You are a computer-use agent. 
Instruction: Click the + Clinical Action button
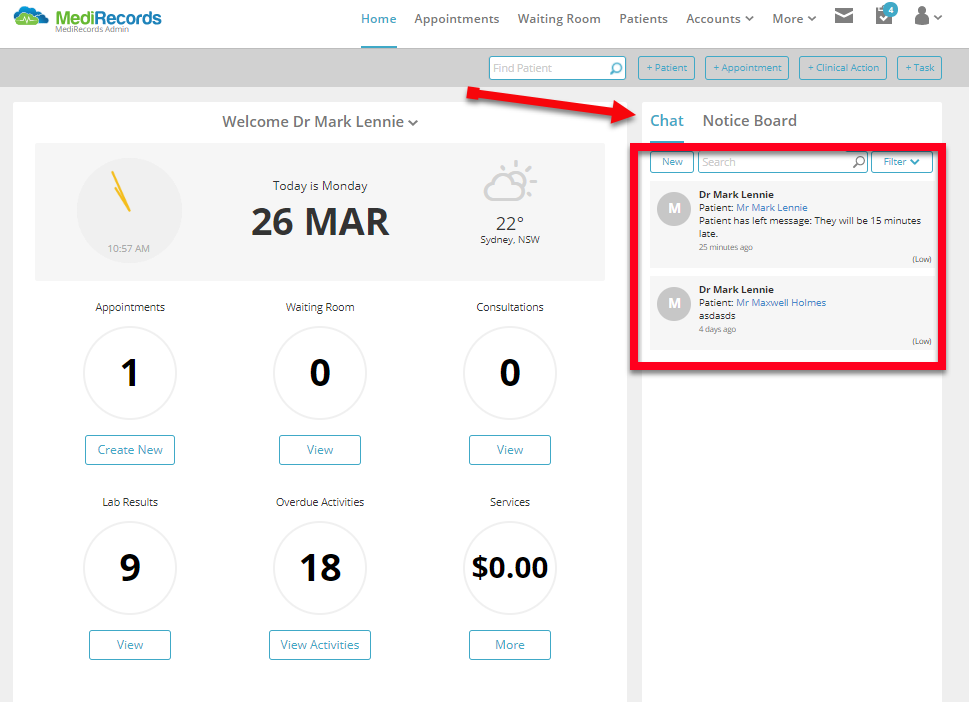[x=843, y=68]
